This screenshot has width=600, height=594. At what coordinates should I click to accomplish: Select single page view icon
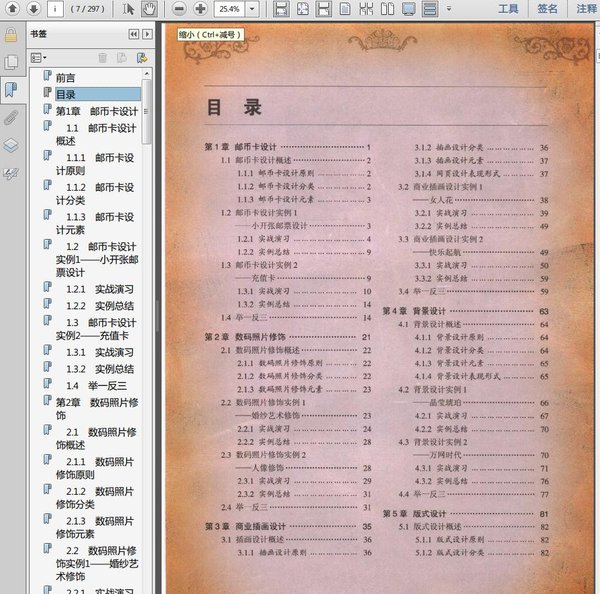point(345,9)
